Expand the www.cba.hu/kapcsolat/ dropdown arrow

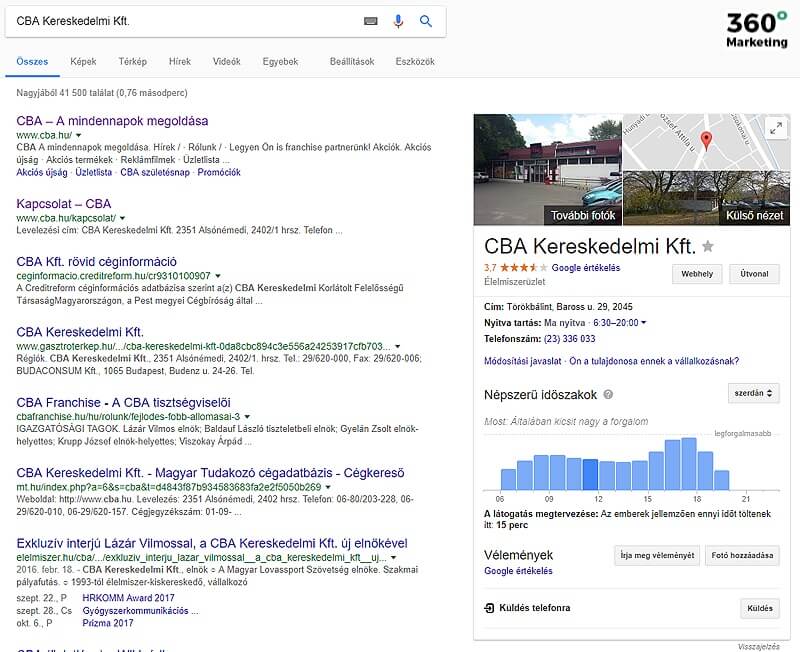pos(122,218)
